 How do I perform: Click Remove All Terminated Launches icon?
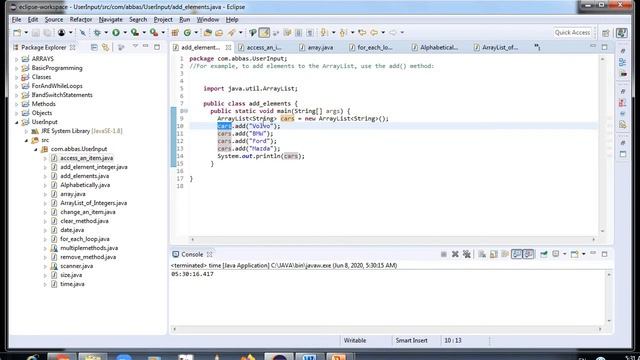pyautogui.click(x=467, y=254)
